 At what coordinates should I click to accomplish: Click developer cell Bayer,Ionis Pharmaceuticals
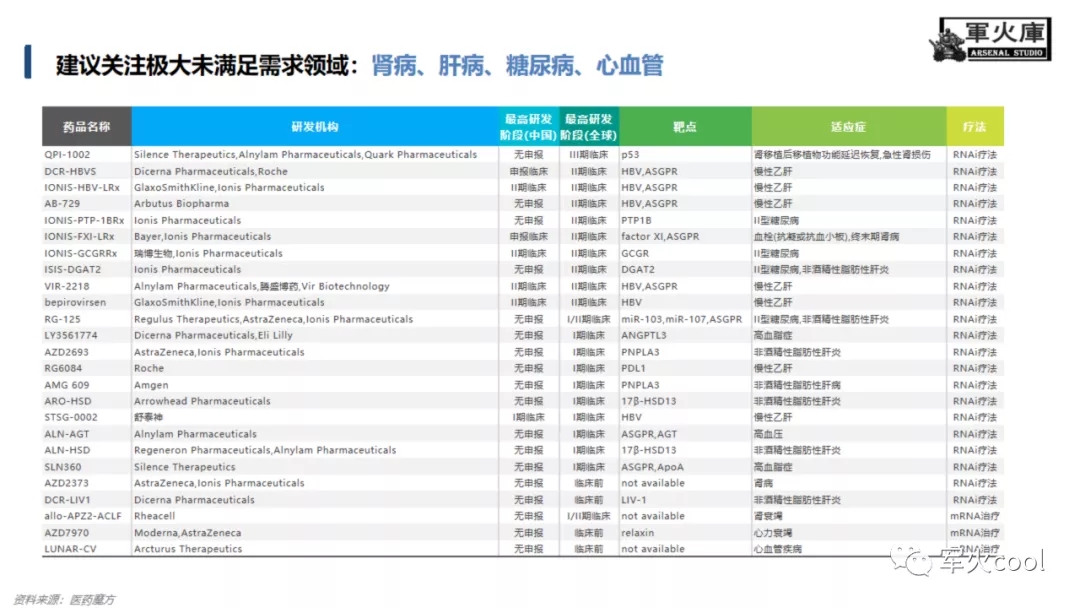tap(202, 236)
